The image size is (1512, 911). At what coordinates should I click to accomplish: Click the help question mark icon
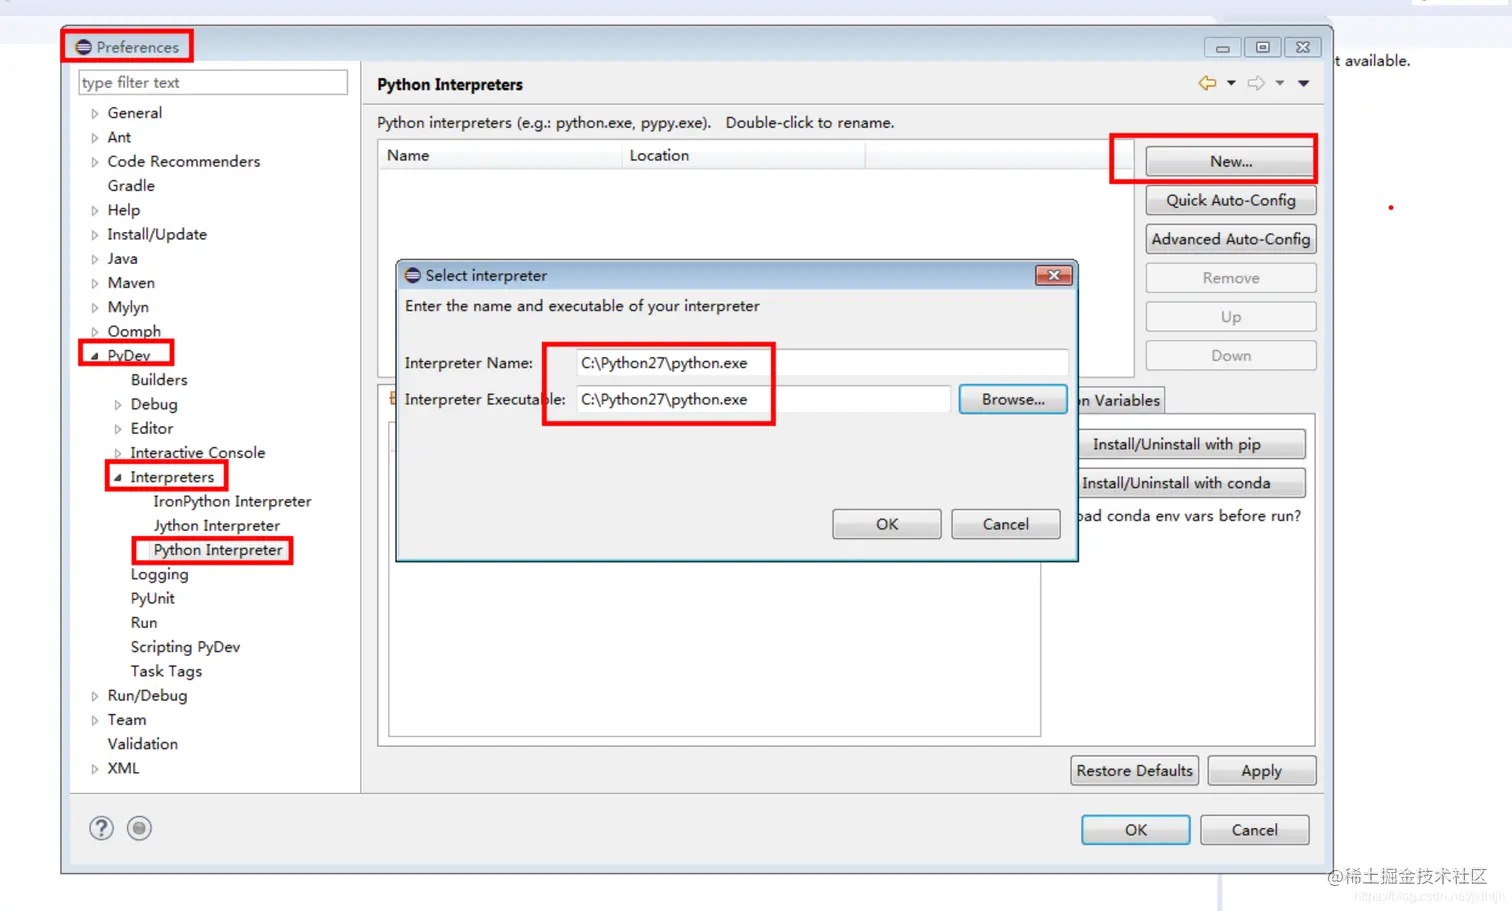(101, 828)
